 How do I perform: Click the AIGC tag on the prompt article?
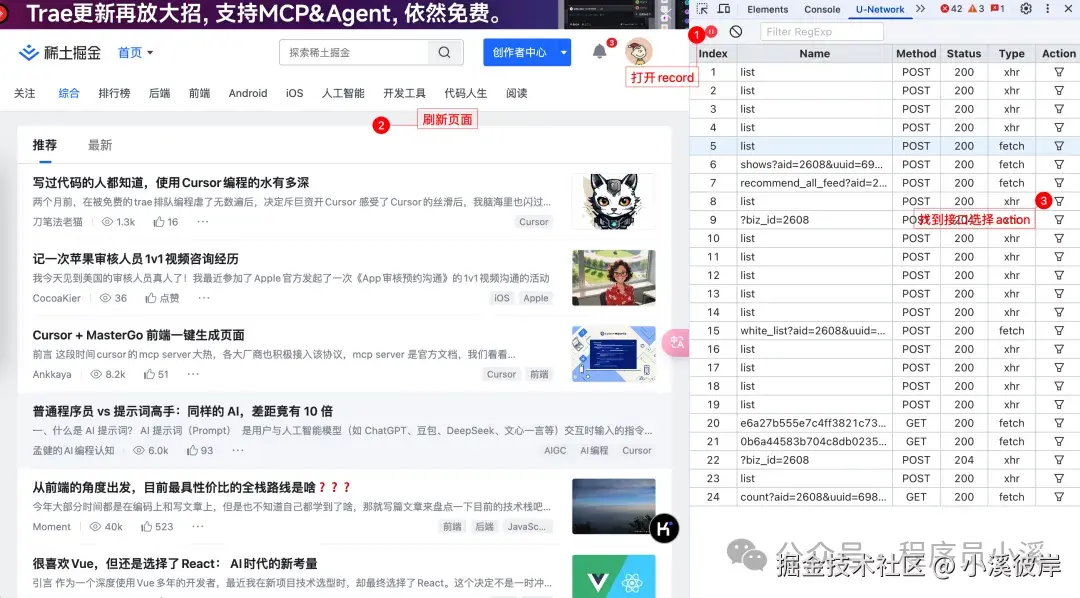coord(555,451)
